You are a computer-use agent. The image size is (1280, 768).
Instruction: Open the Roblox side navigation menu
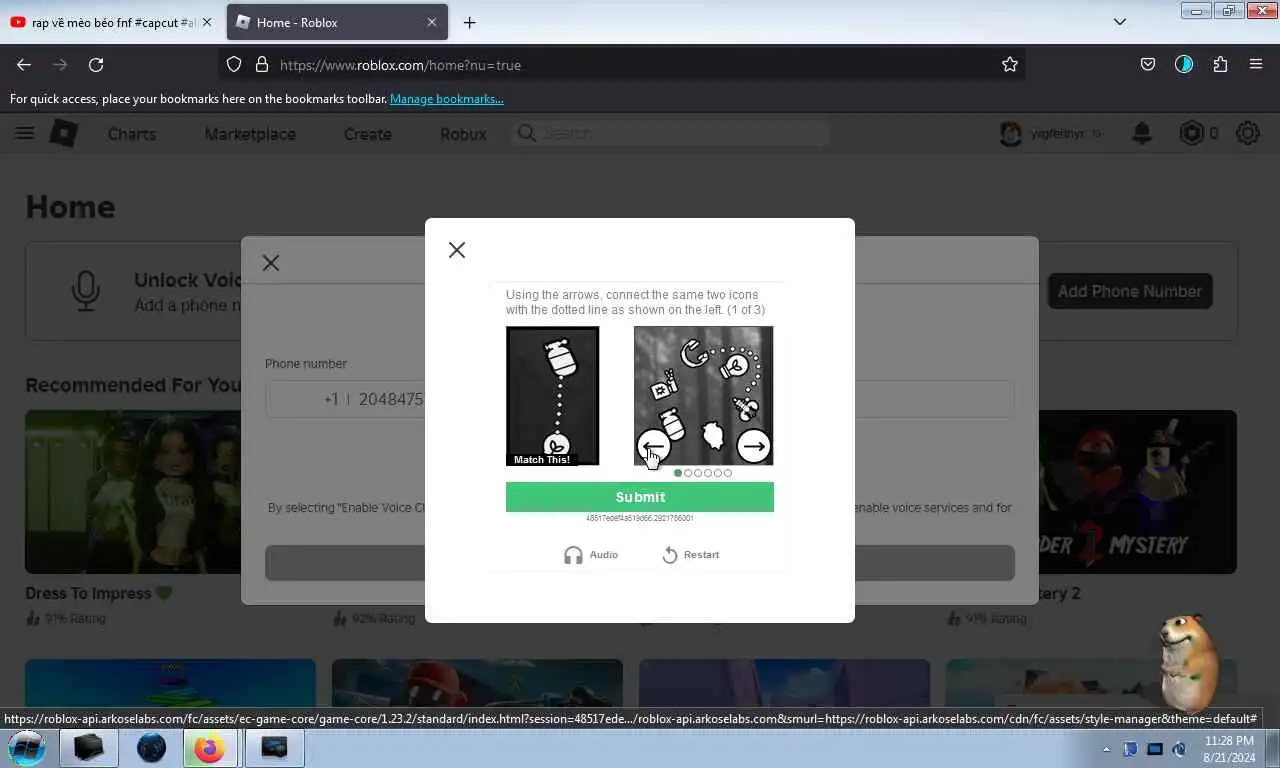coord(24,133)
